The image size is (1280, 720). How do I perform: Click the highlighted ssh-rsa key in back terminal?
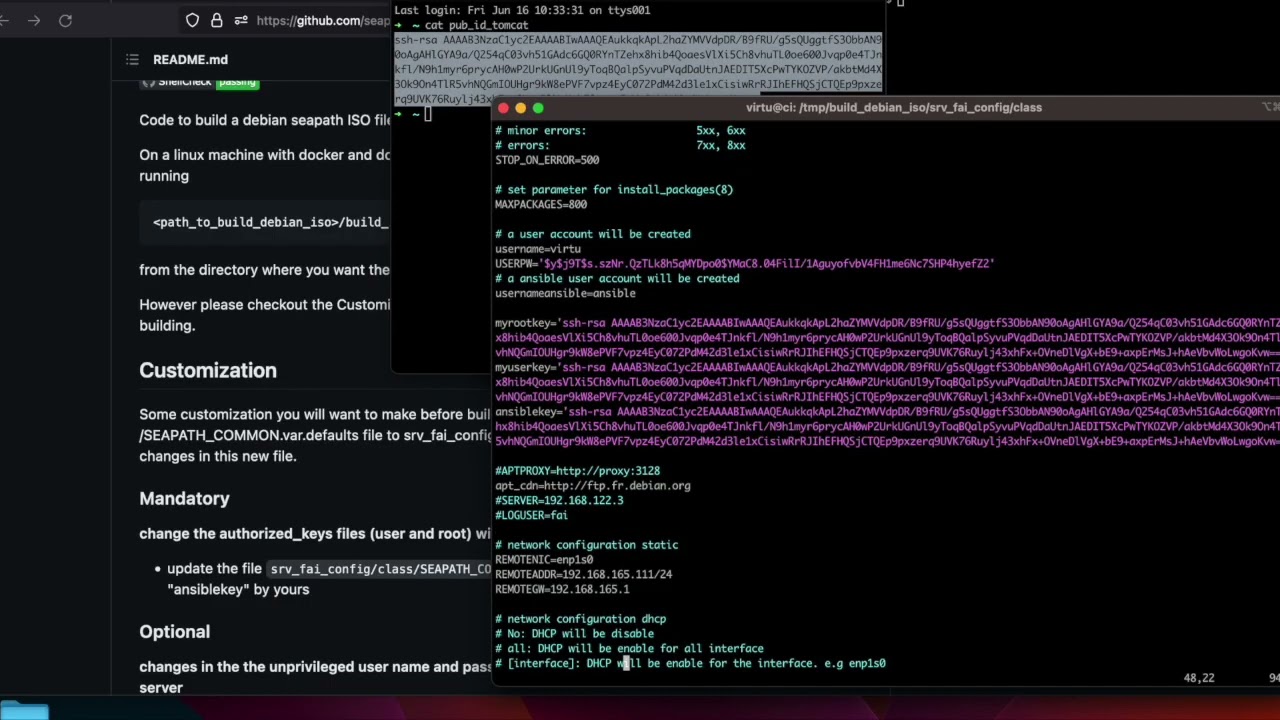(638, 69)
